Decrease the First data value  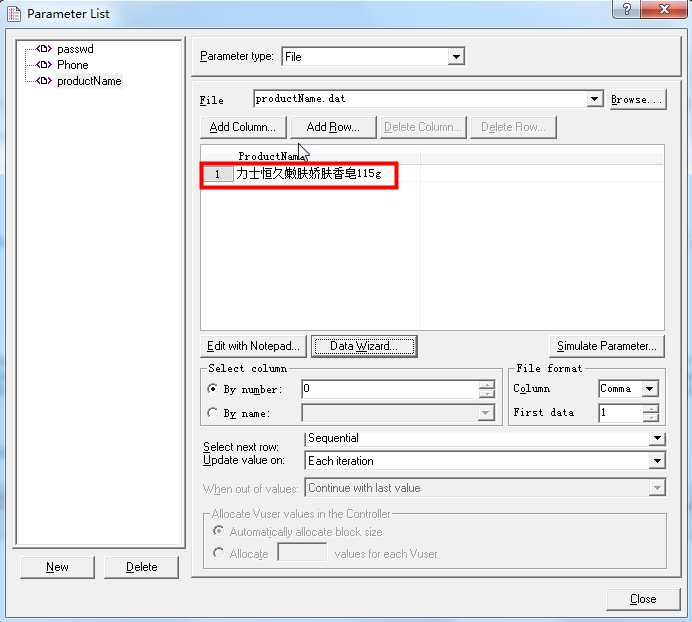[x=650, y=417]
